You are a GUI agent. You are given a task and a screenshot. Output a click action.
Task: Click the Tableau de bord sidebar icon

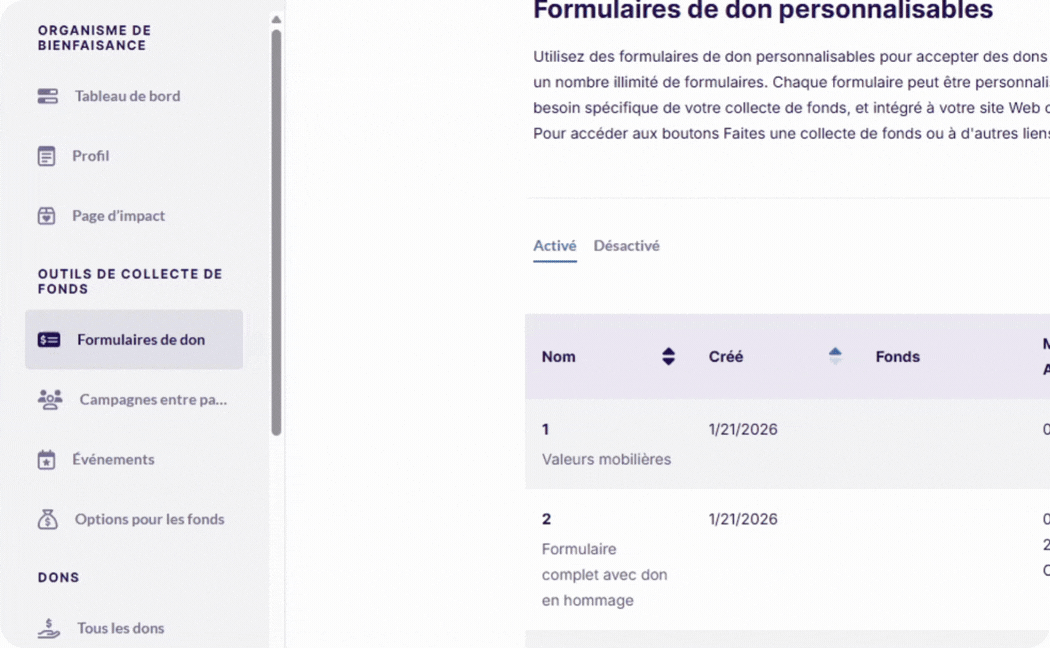(47, 96)
